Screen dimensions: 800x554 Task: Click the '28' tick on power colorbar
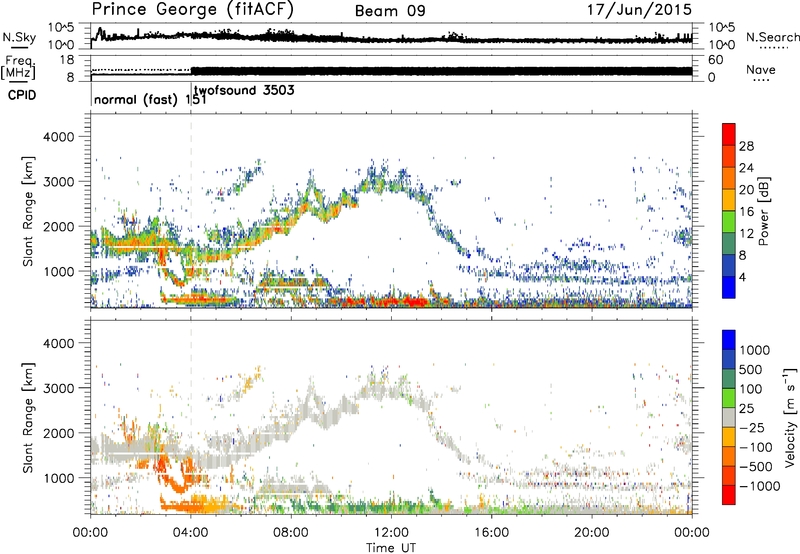tap(746, 146)
